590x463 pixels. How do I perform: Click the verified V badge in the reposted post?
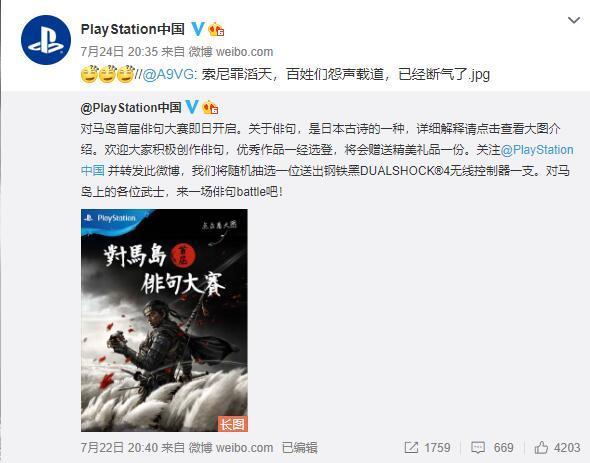coord(192,107)
